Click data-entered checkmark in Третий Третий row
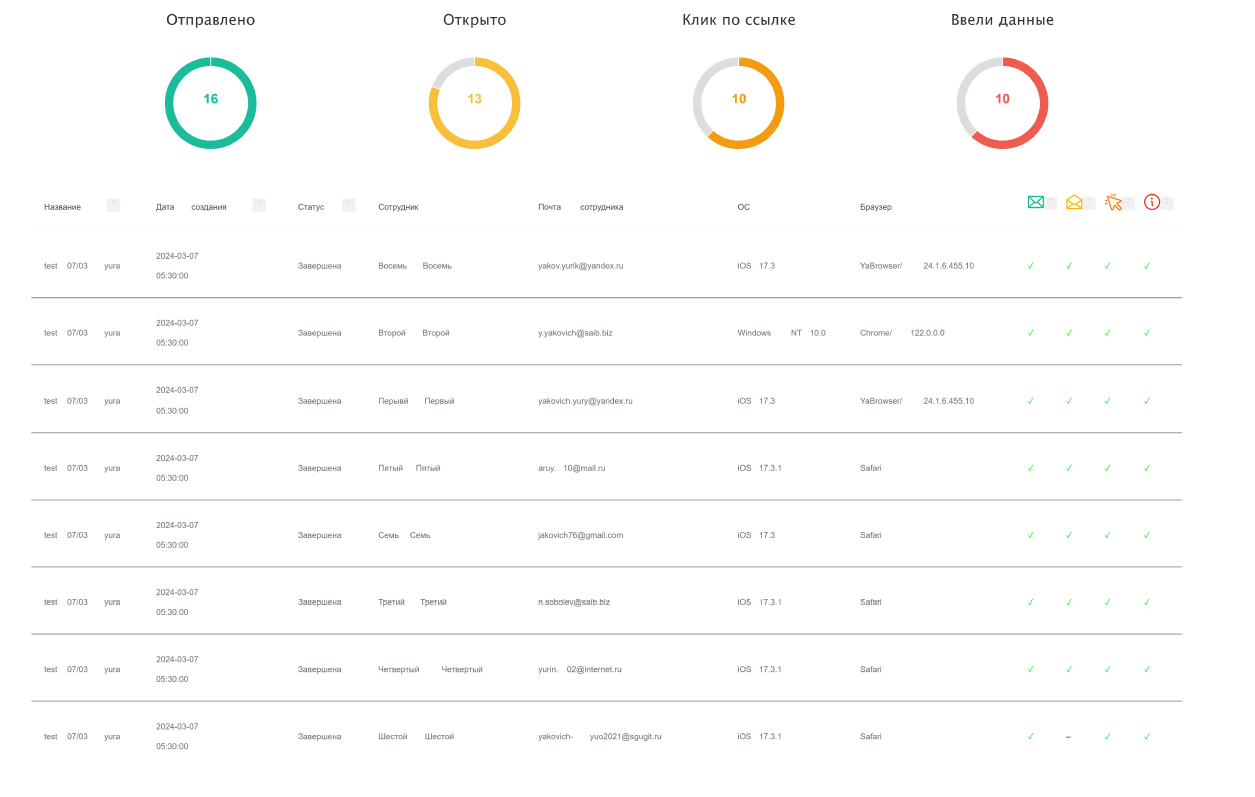This screenshot has width=1255, height=797. pyautogui.click(x=1147, y=602)
